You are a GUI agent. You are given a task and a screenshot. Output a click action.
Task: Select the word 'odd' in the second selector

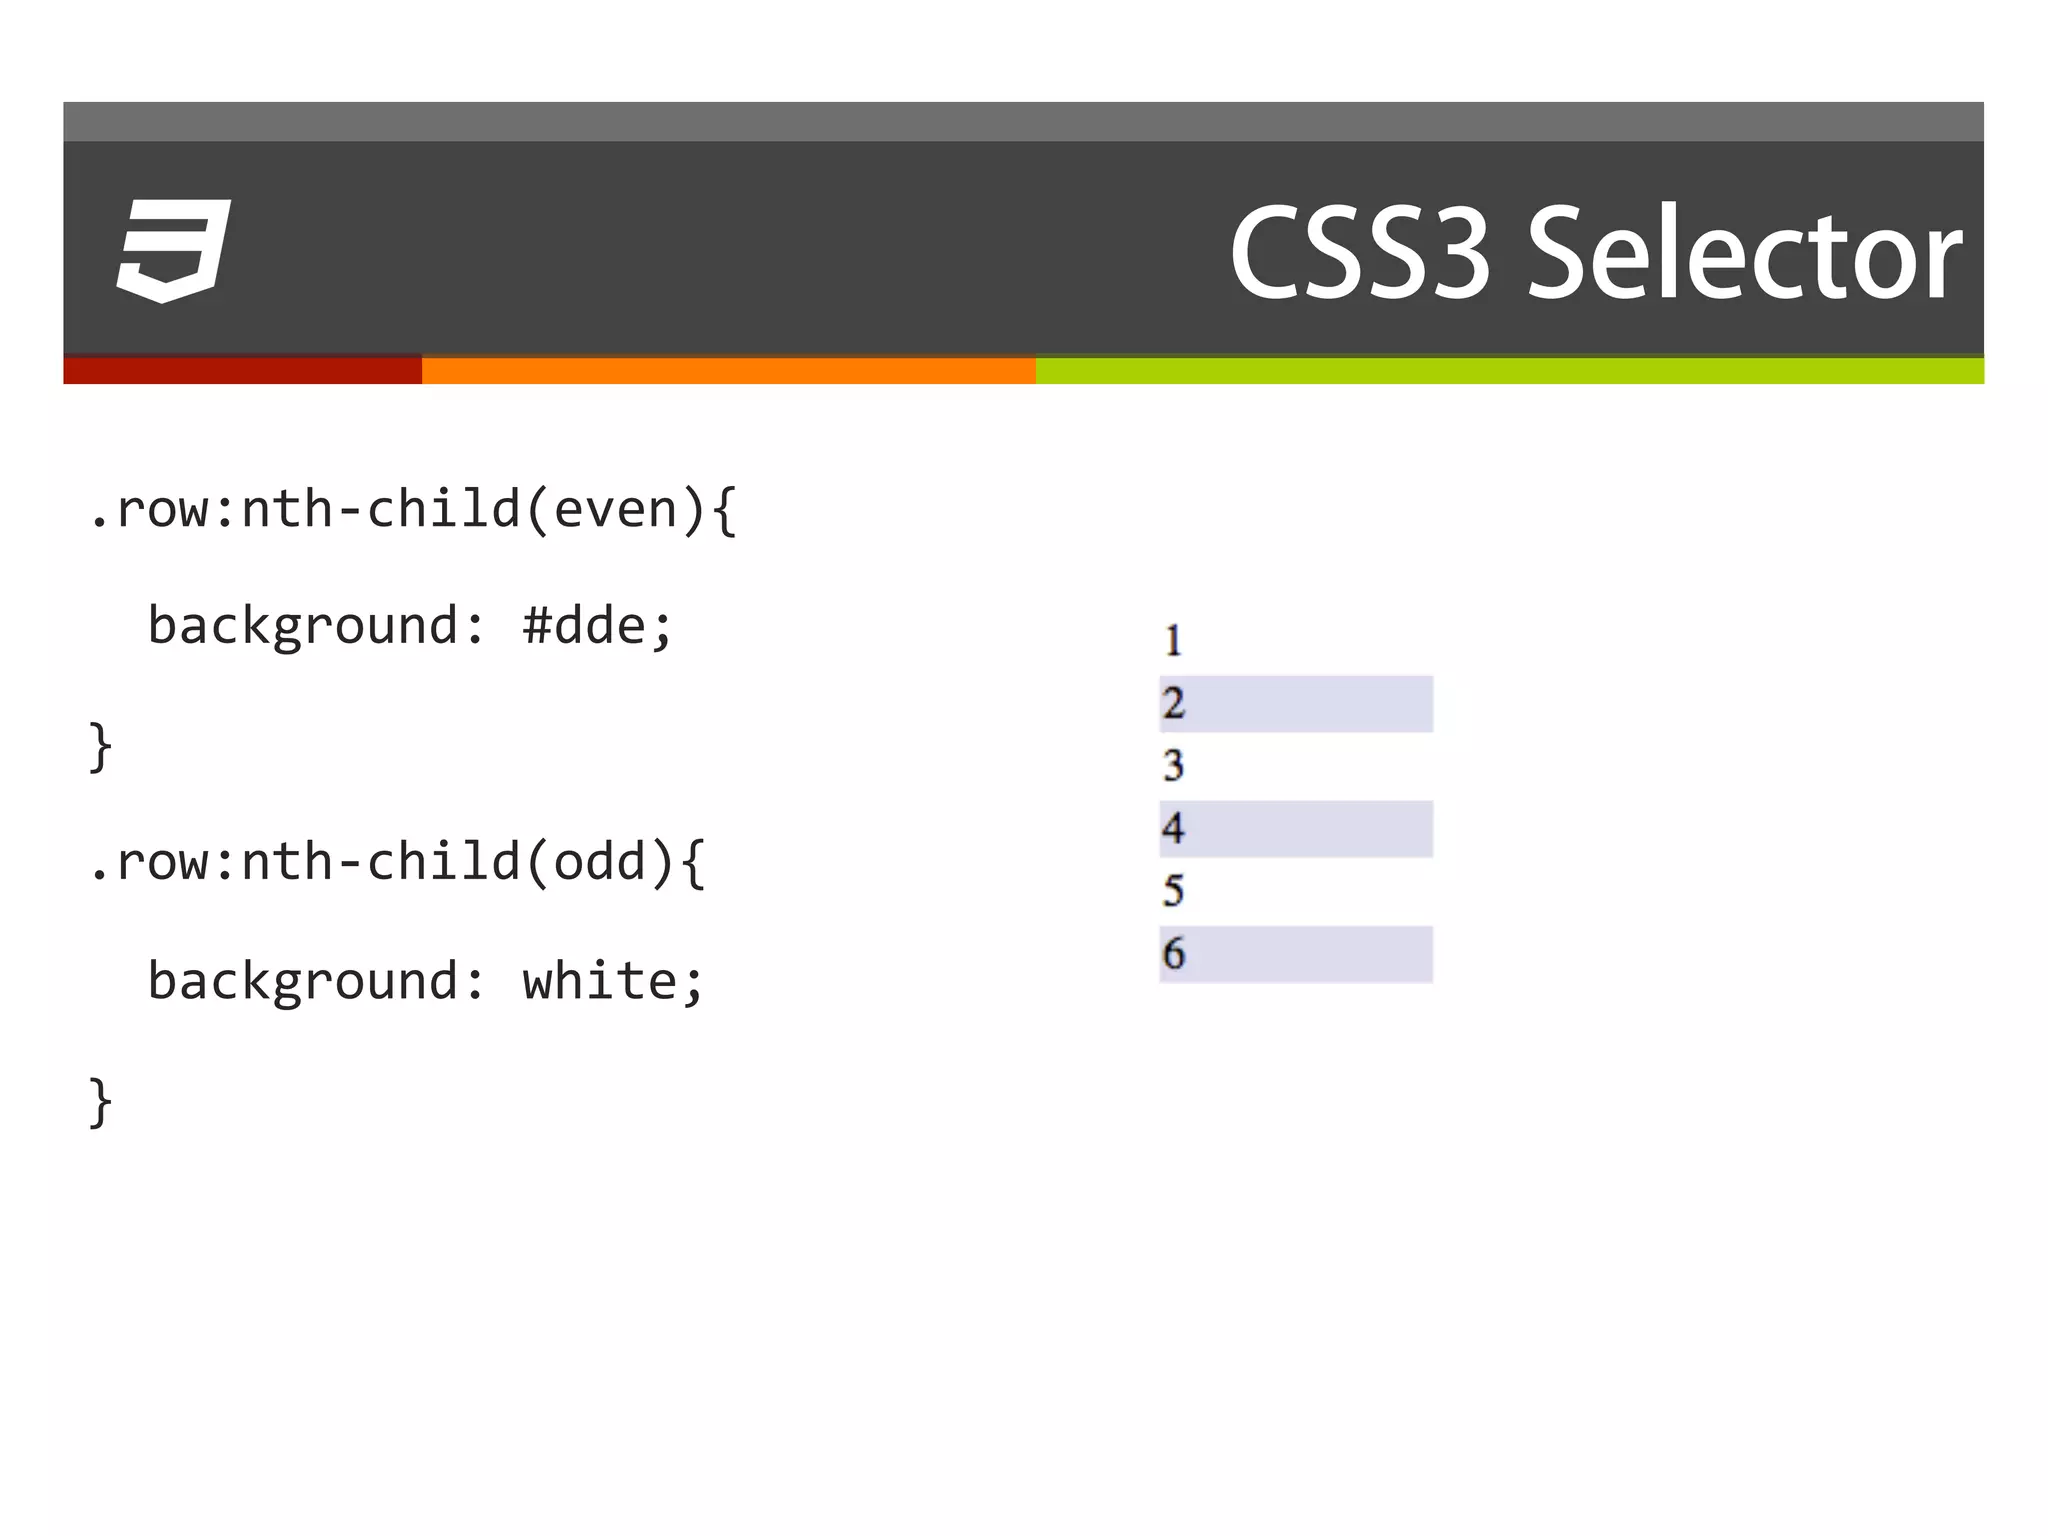click(600, 862)
